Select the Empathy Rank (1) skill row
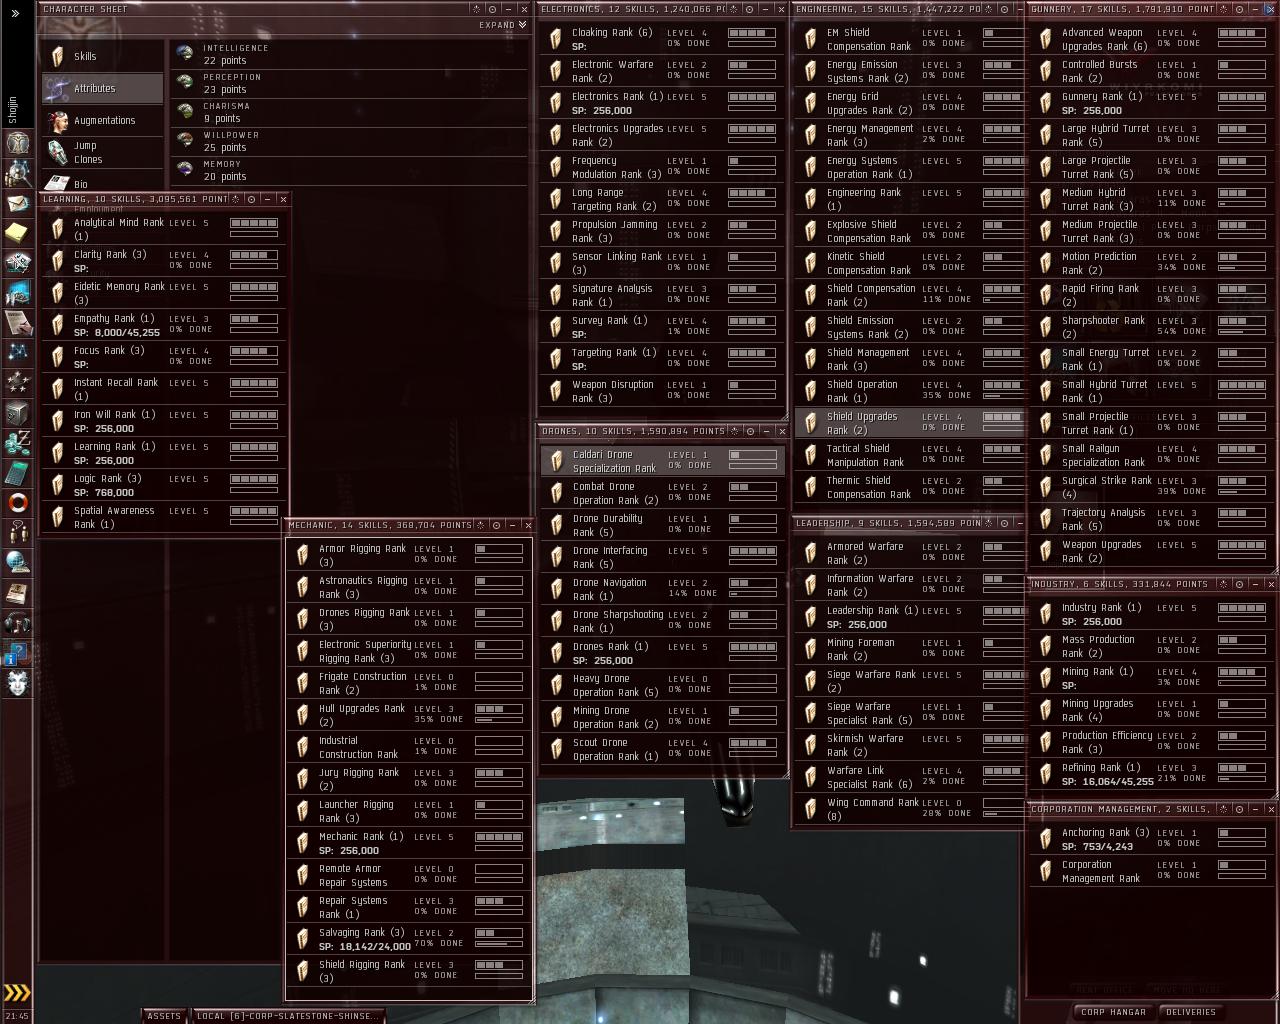 164,325
